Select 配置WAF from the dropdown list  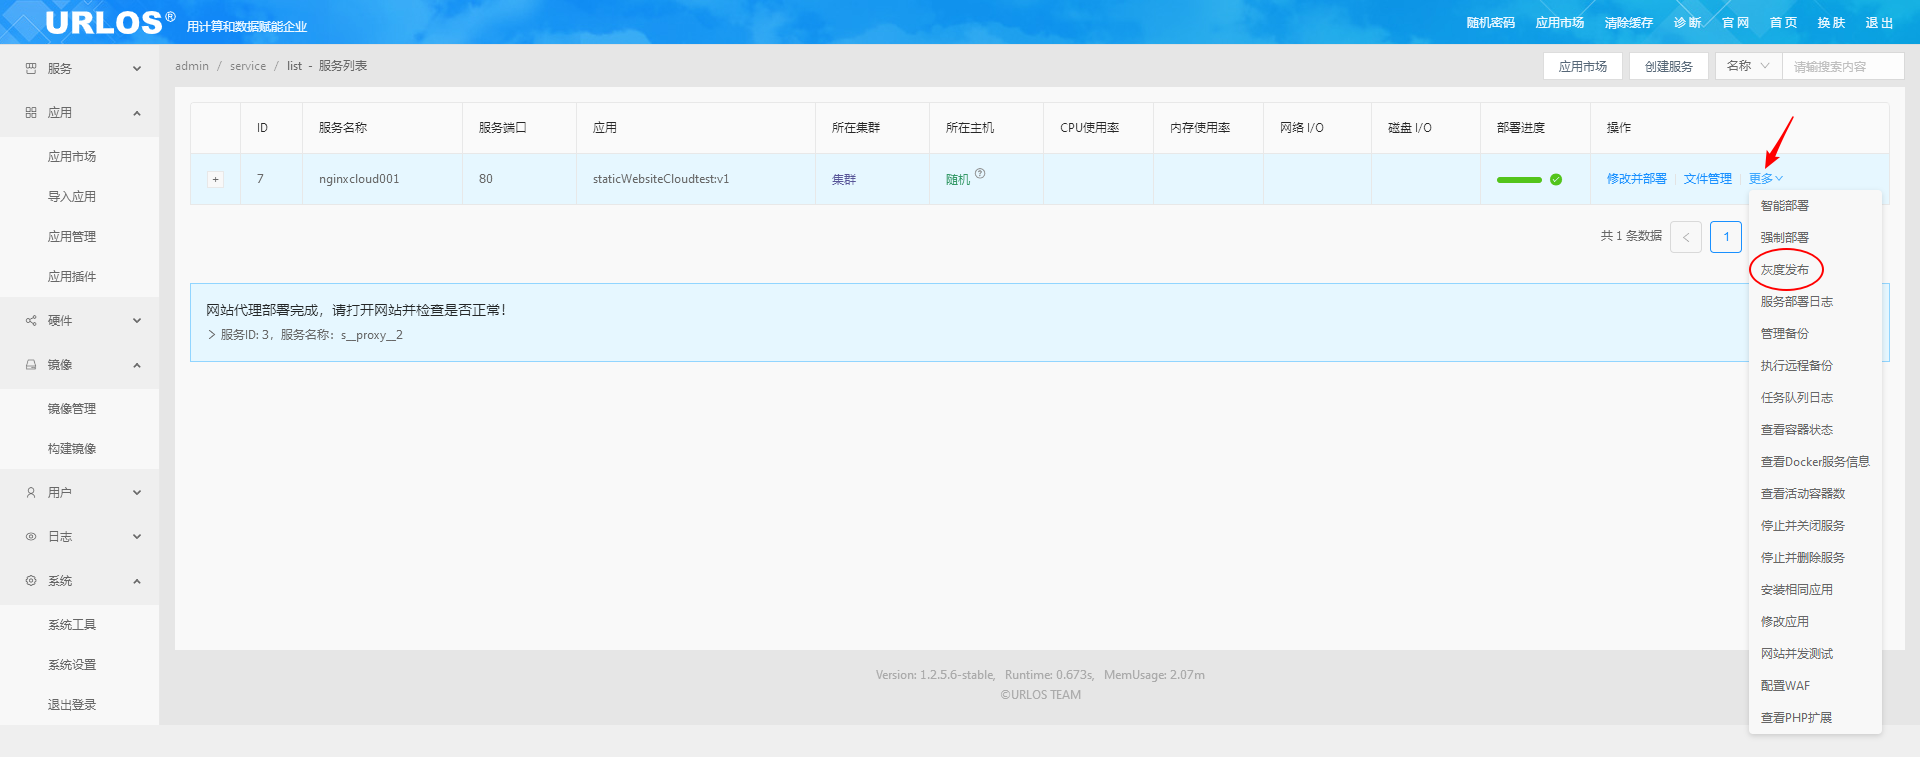click(x=1785, y=686)
